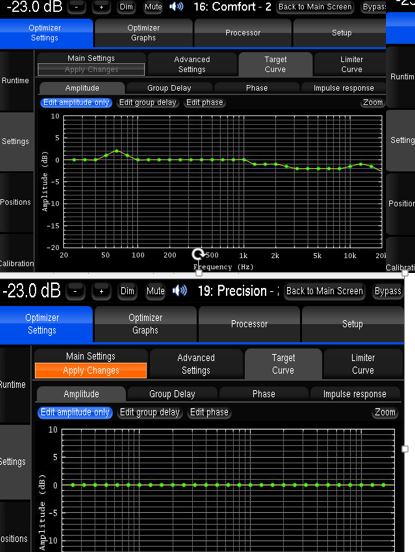Click Back to Main Screen in Precision screen

tap(324, 291)
